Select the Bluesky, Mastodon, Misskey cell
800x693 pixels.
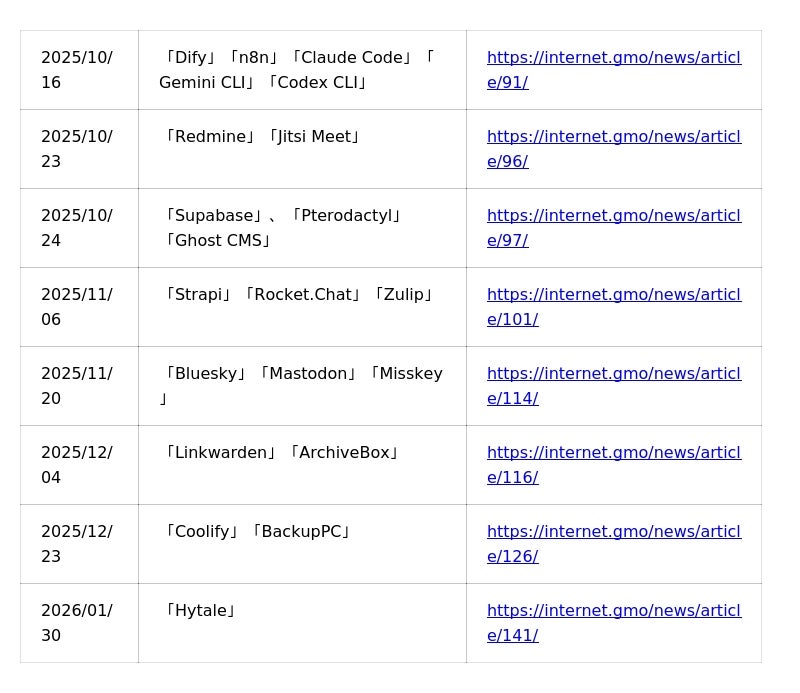tap(301, 385)
